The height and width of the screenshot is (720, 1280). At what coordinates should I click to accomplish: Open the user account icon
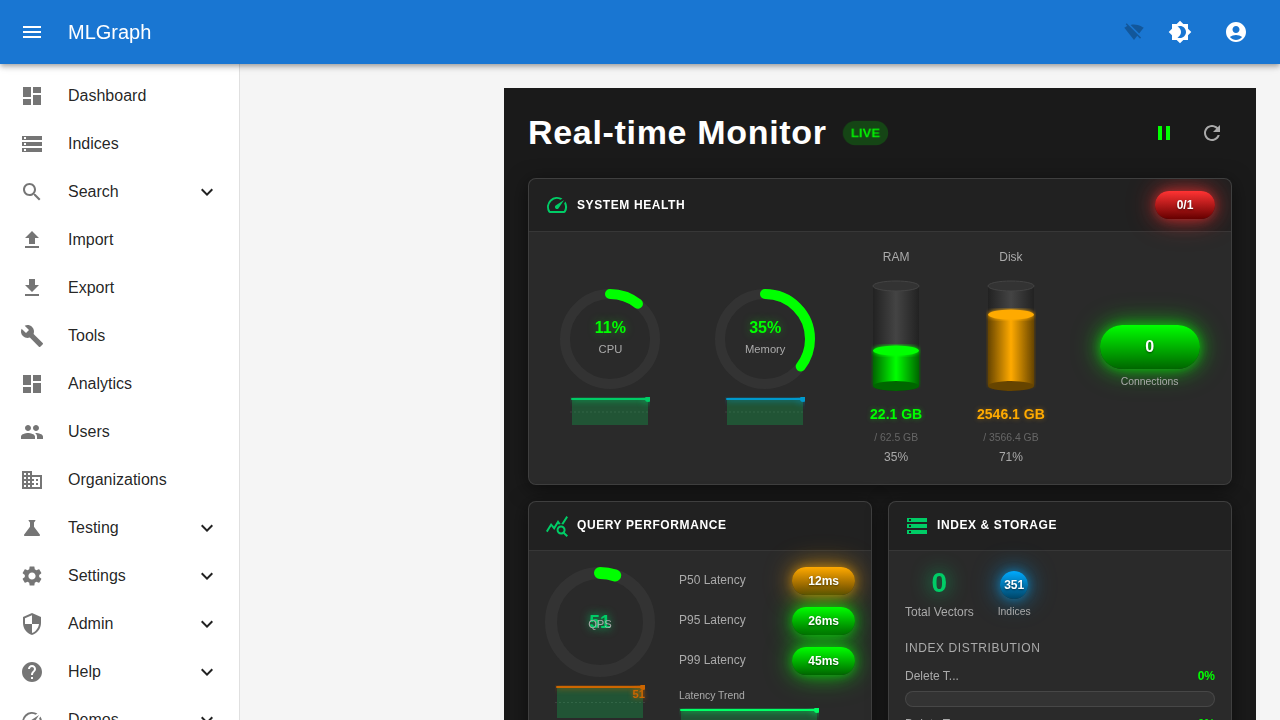point(1236,32)
